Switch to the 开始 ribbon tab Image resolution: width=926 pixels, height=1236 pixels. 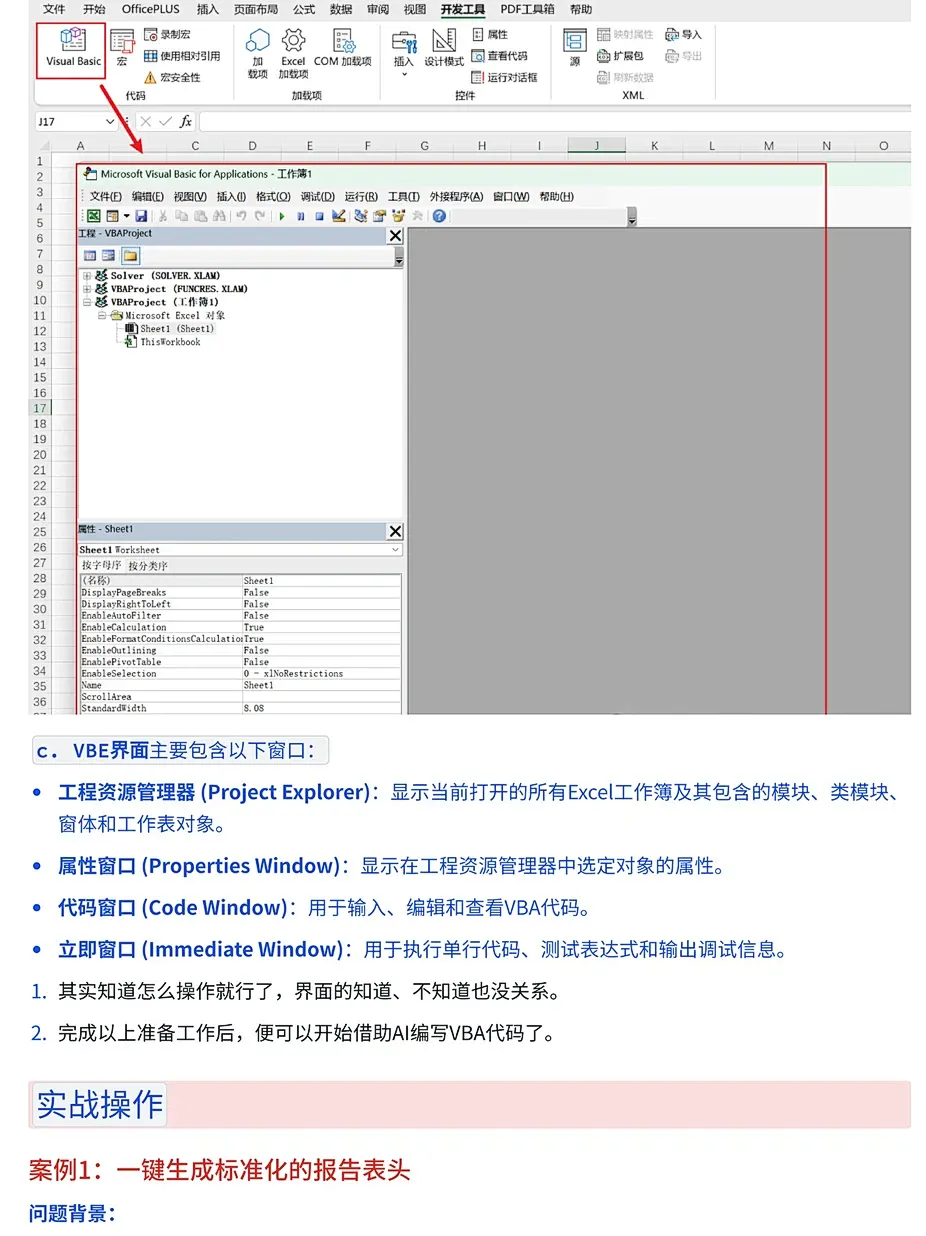tap(94, 9)
